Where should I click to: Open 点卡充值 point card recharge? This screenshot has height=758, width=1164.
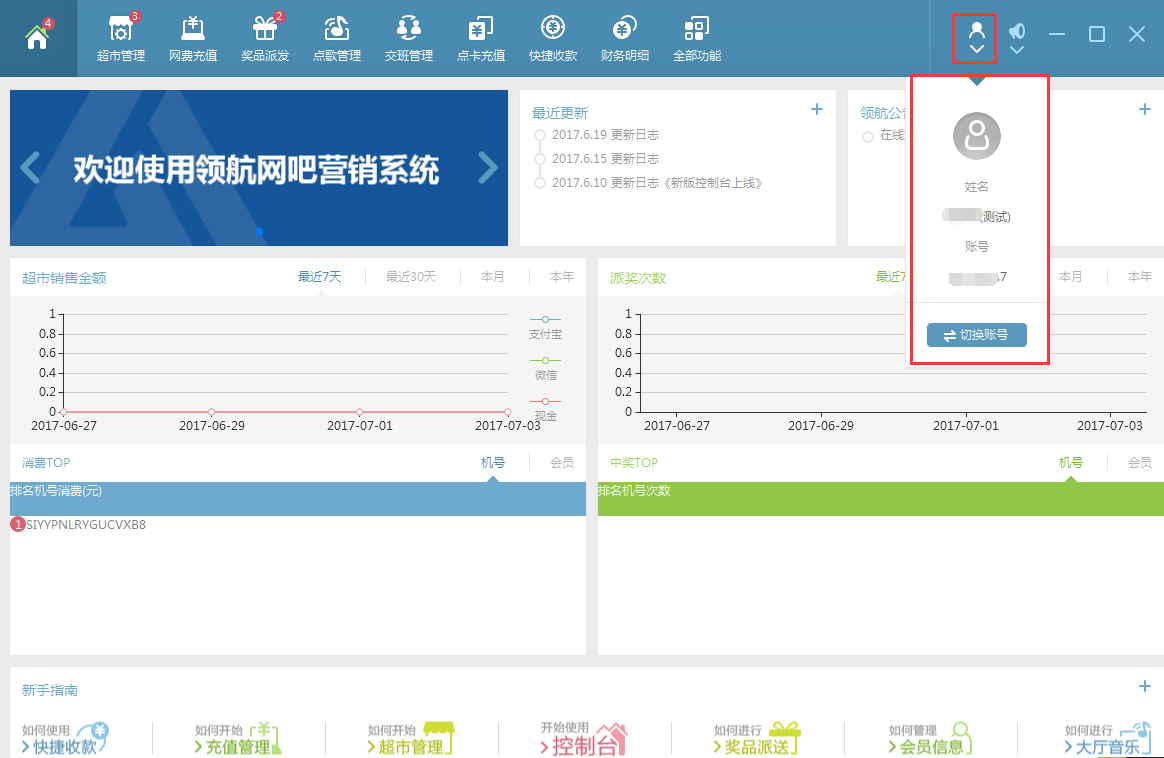point(481,39)
